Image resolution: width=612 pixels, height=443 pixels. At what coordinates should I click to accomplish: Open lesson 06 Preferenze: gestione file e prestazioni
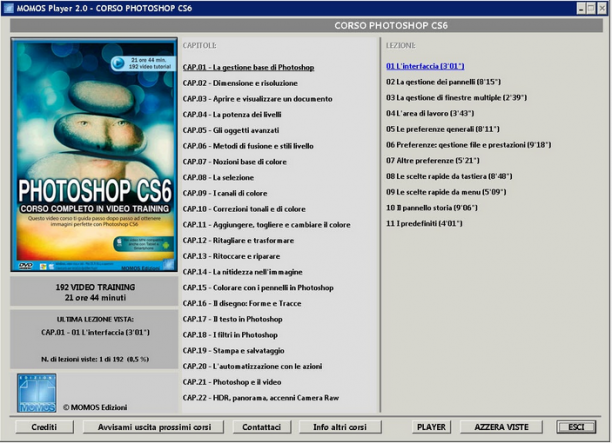(468, 145)
